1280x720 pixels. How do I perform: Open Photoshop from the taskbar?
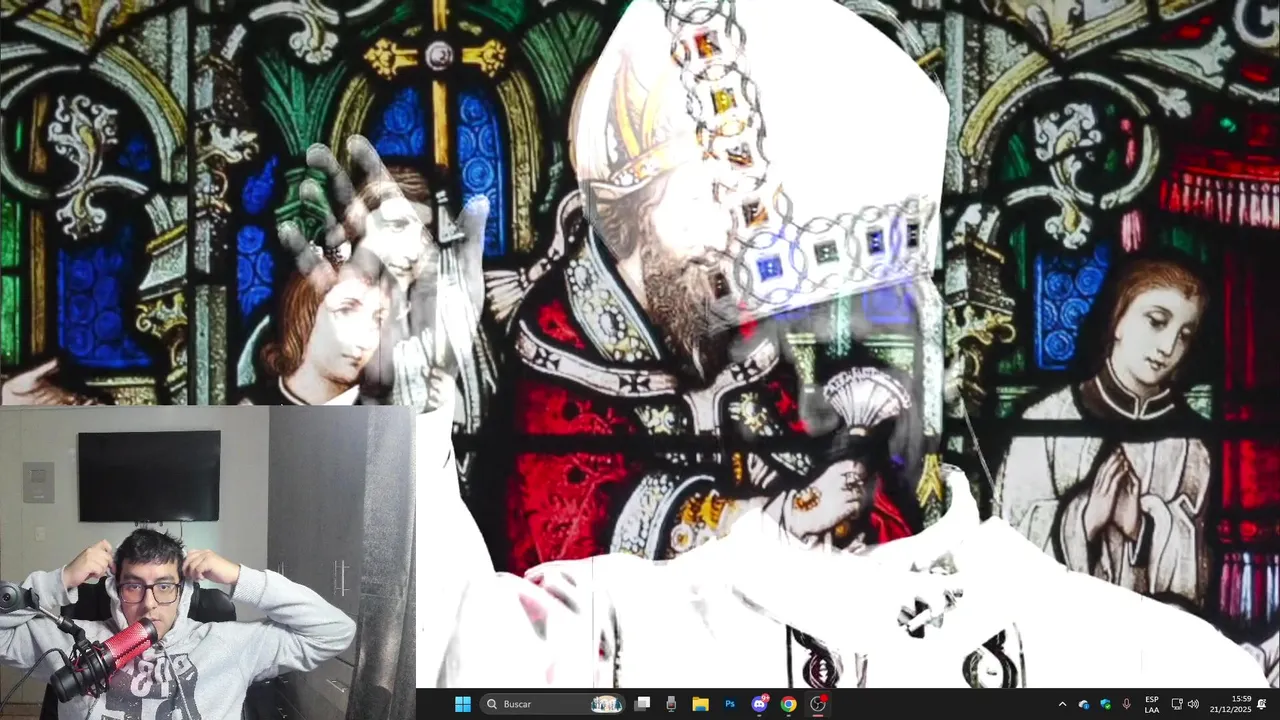(x=730, y=704)
